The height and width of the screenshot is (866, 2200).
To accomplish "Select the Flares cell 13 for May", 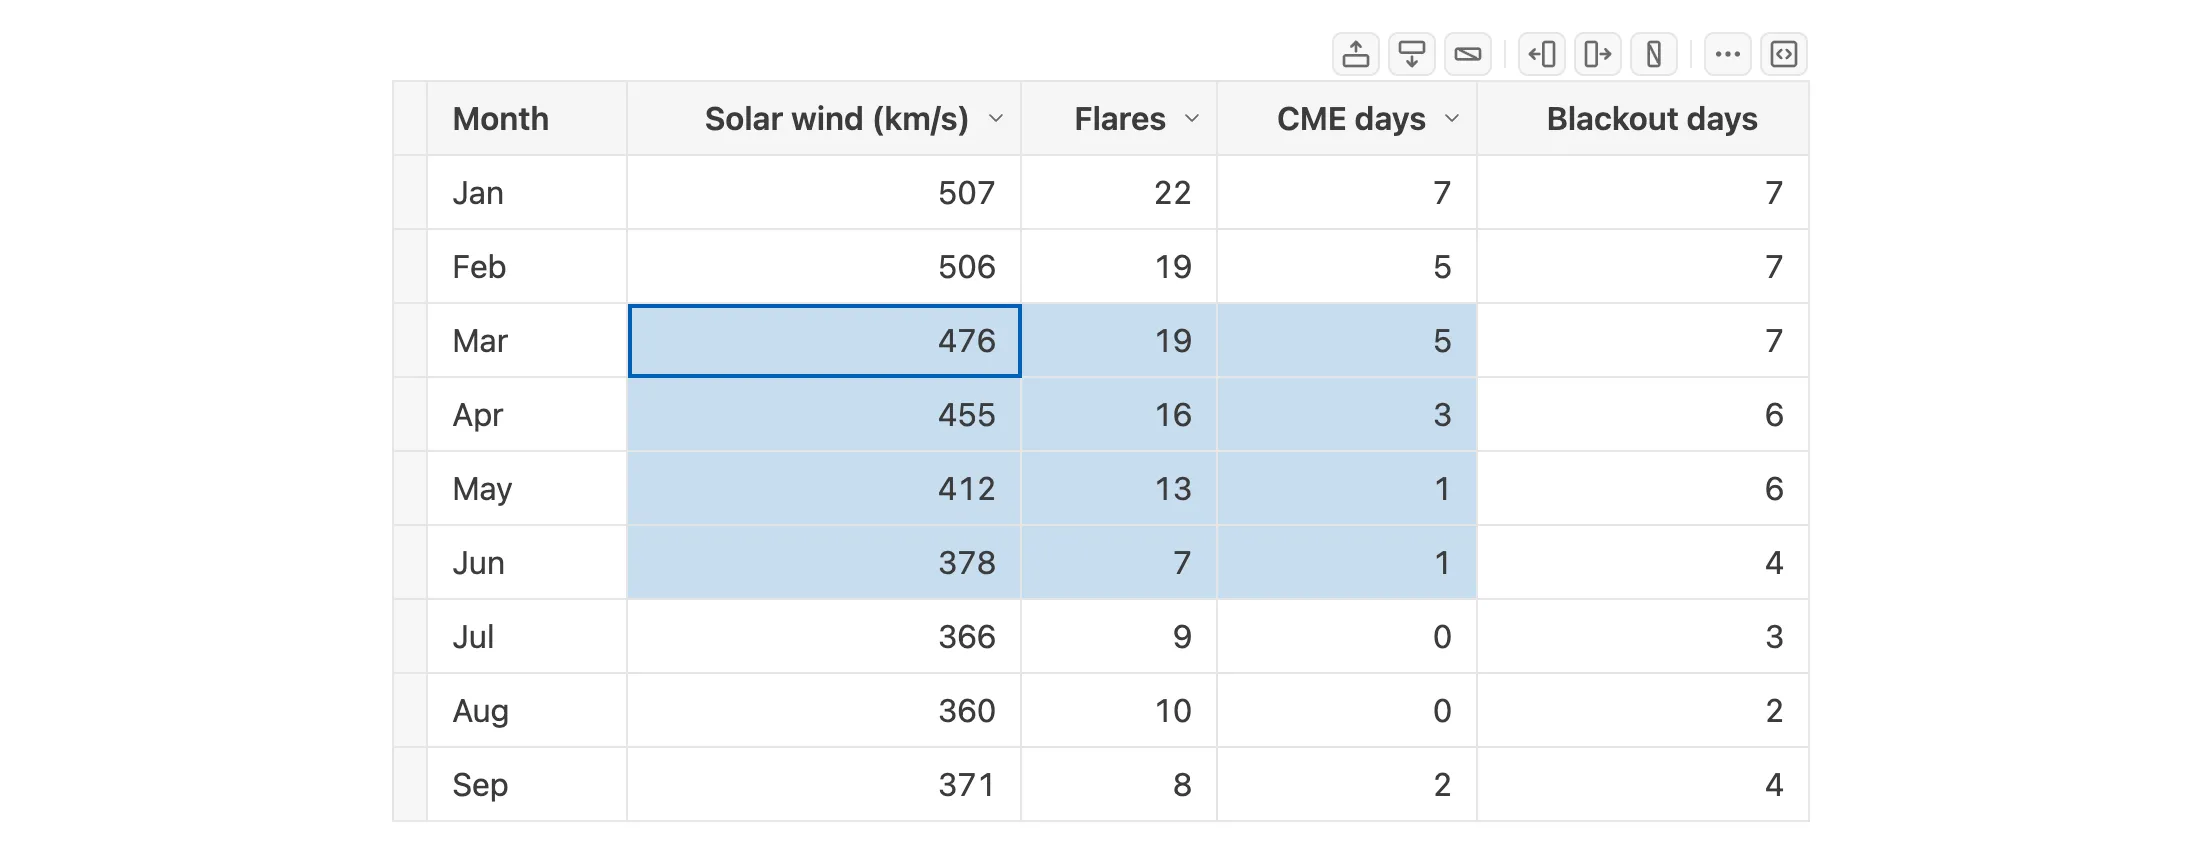I will coord(1119,489).
